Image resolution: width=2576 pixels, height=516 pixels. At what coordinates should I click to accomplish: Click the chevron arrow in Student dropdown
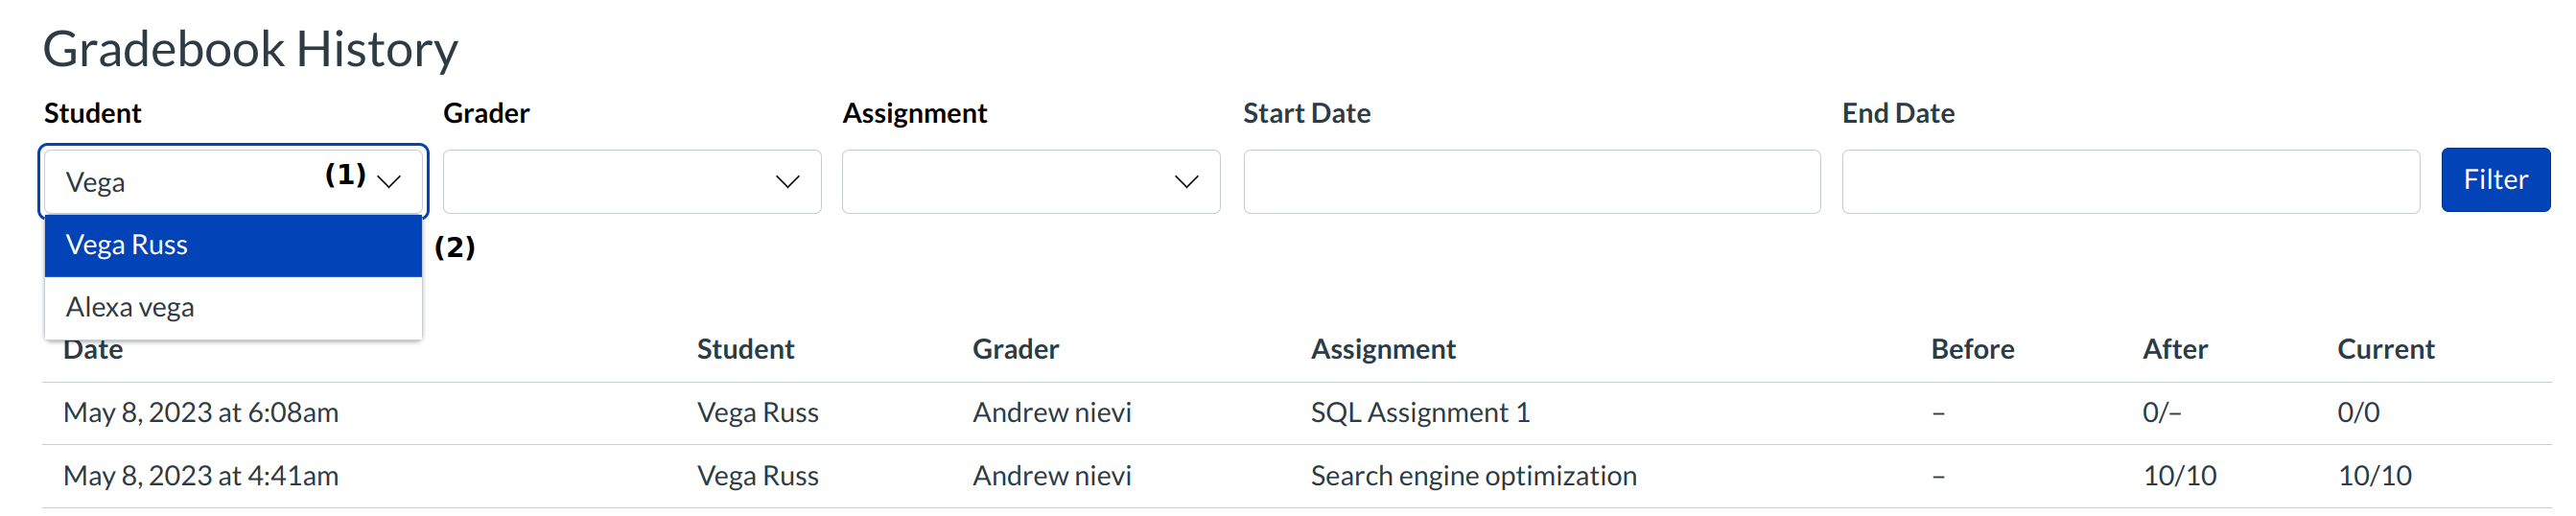click(x=389, y=182)
